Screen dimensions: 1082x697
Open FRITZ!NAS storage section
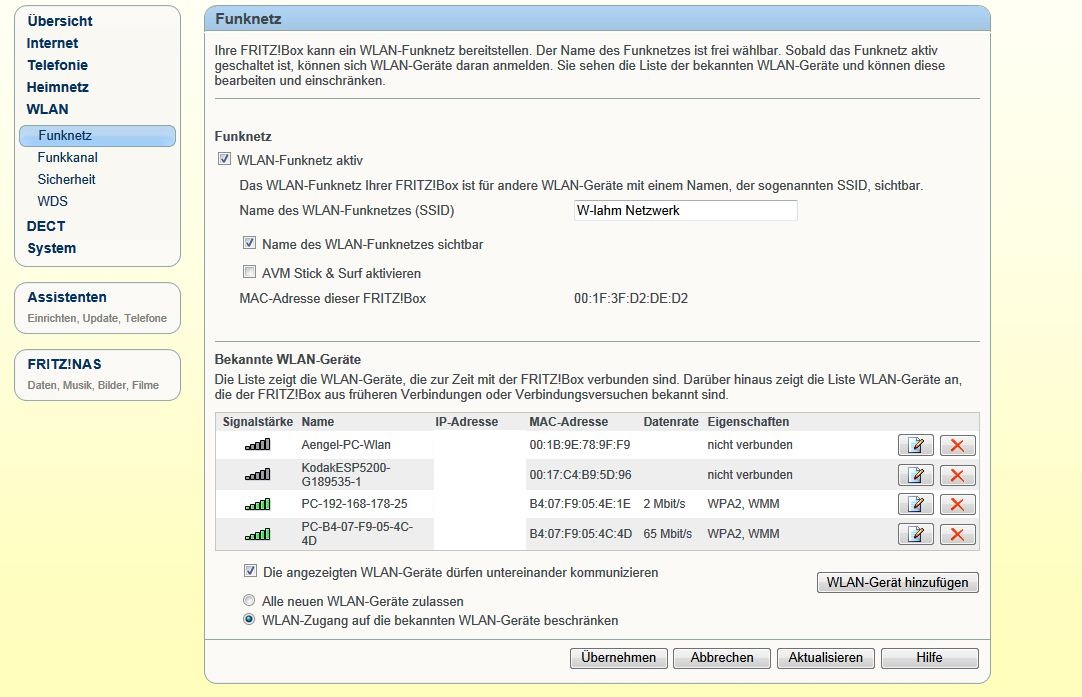[97, 375]
